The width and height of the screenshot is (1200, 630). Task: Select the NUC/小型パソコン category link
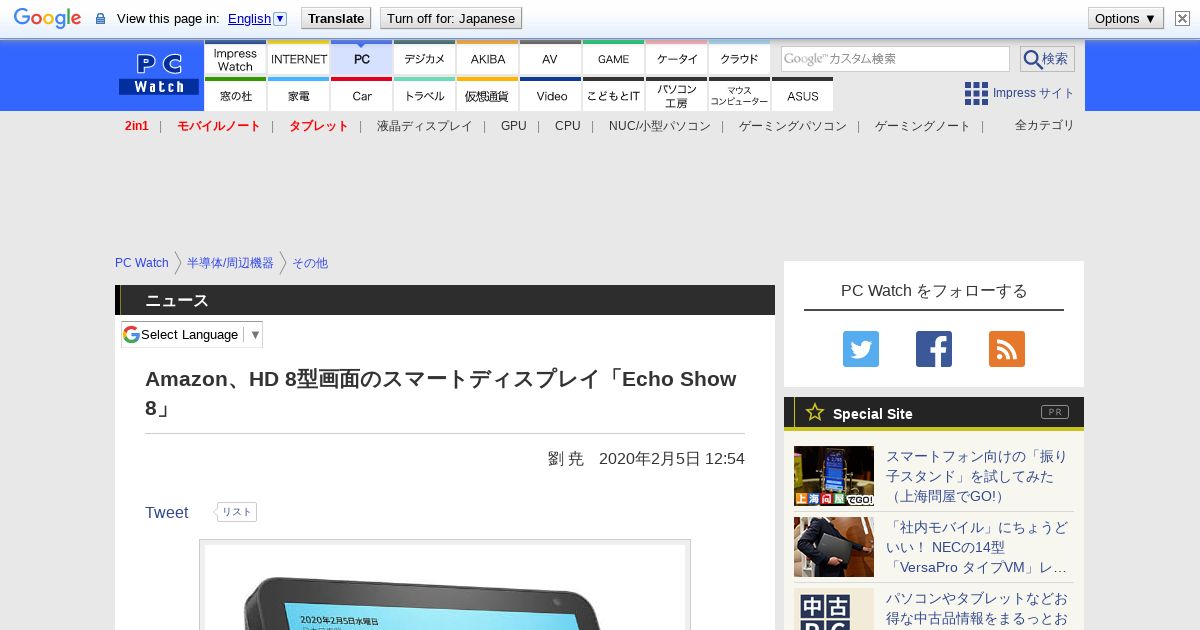tap(660, 126)
